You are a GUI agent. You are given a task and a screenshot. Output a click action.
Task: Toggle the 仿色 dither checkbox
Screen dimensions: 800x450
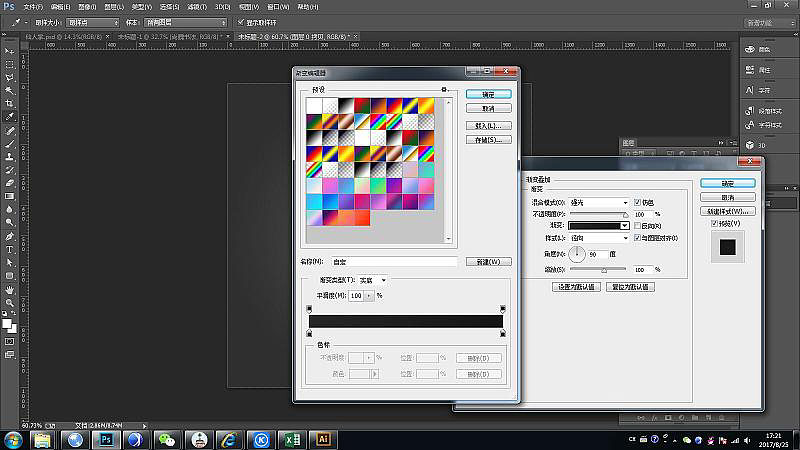pyautogui.click(x=638, y=202)
